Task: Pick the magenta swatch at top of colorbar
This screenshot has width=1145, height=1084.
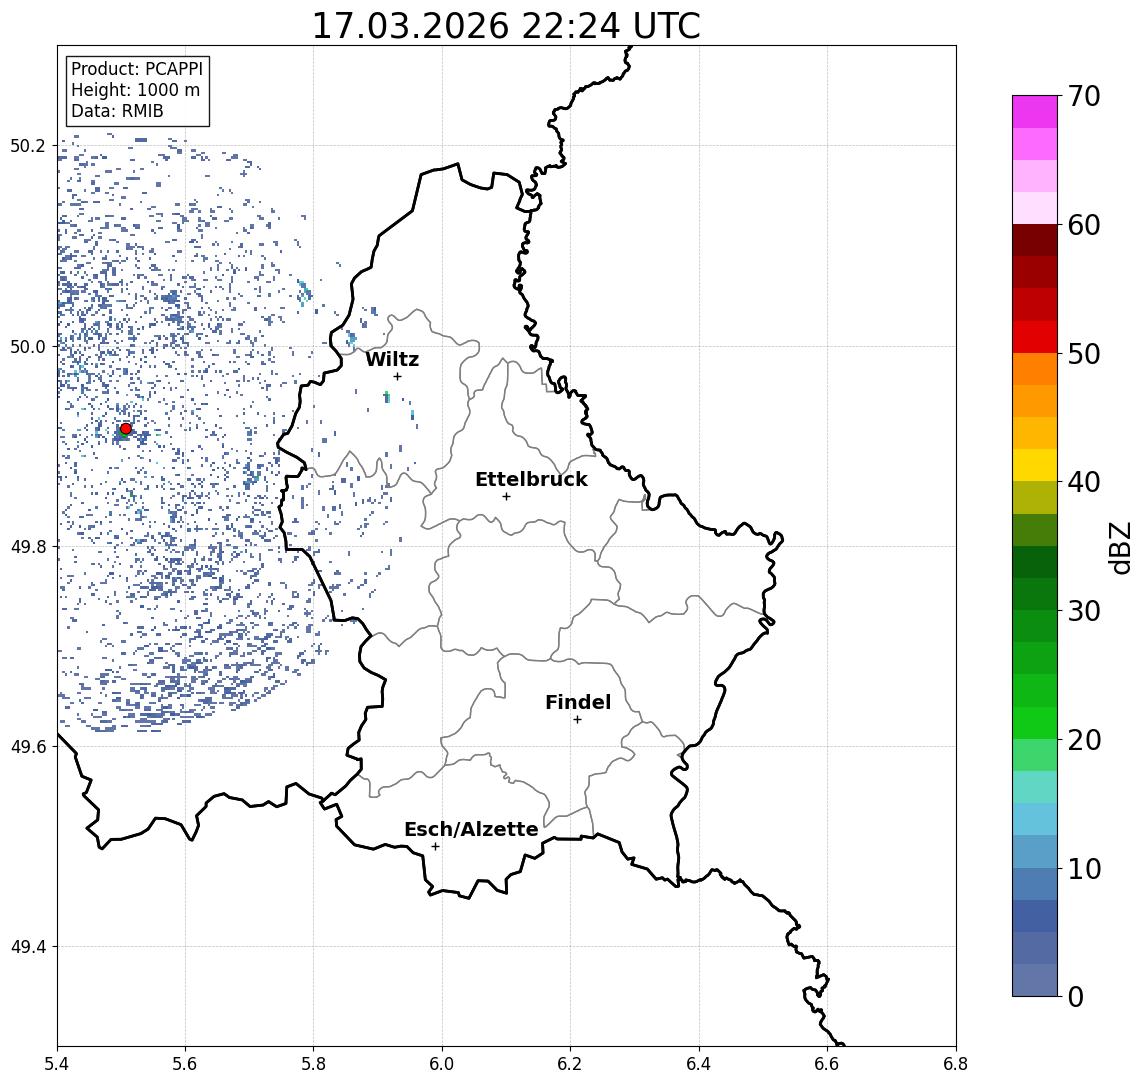Action: pyautogui.click(x=1035, y=112)
